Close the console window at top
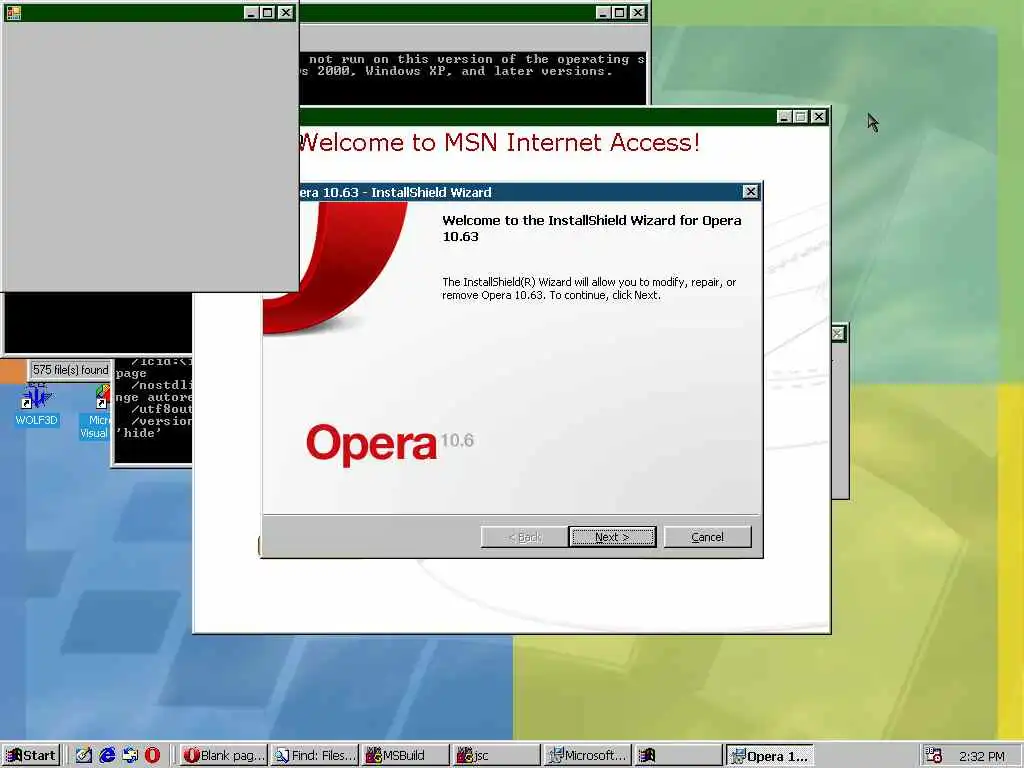The width and height of the screenshot is (1024, 768). coord(637,12)
